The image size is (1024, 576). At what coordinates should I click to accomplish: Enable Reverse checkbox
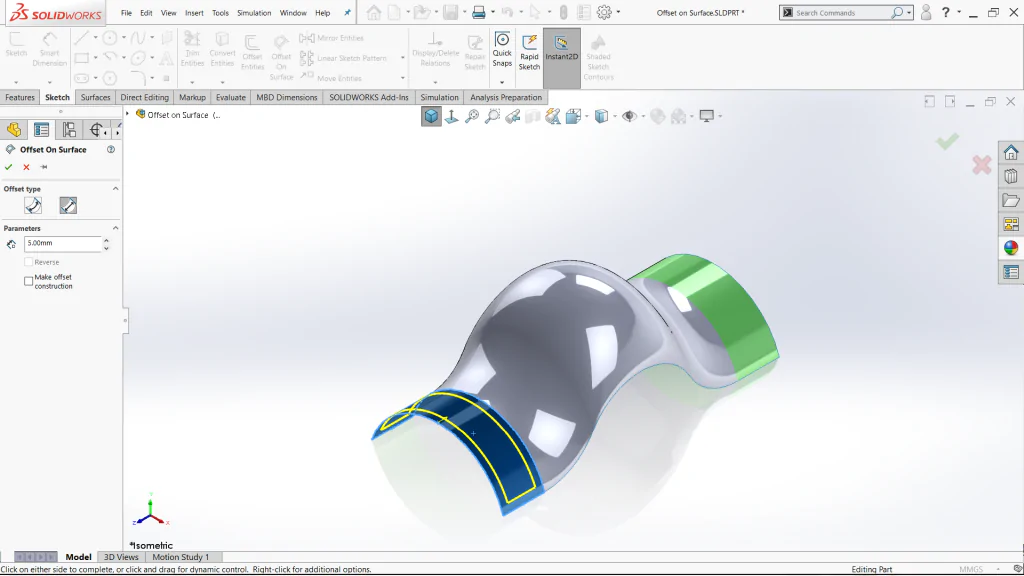[x=29, y=262]
